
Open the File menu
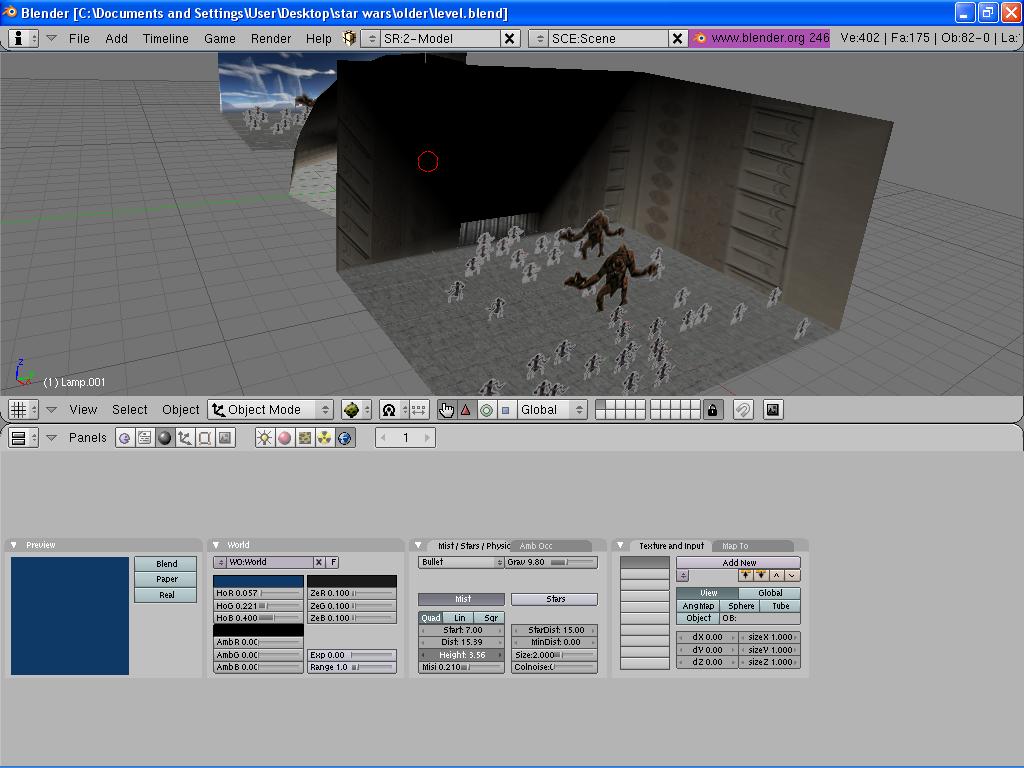79,39
